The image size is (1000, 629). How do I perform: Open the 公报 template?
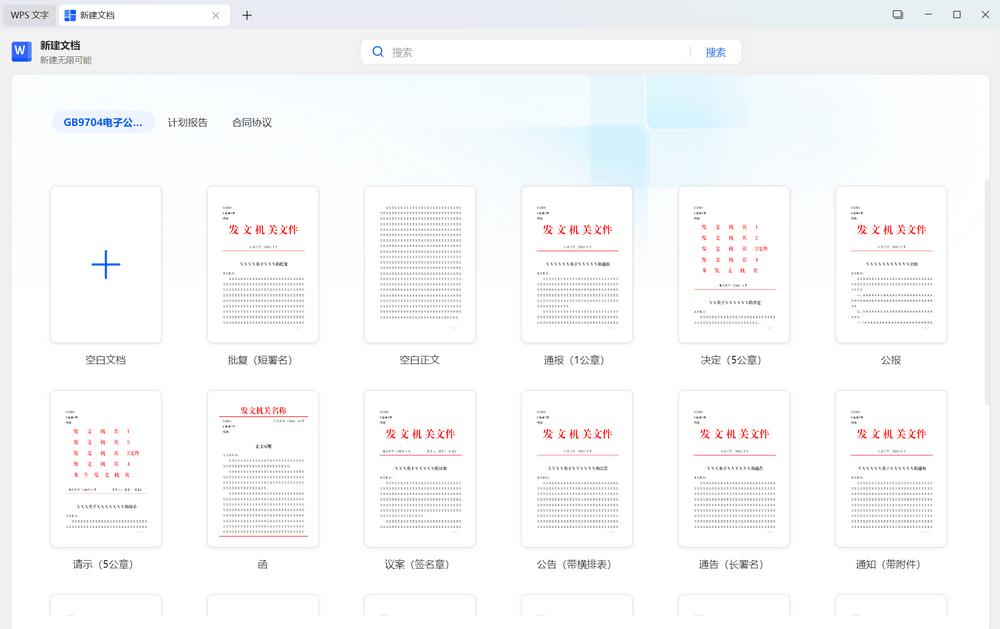point(890,264)
